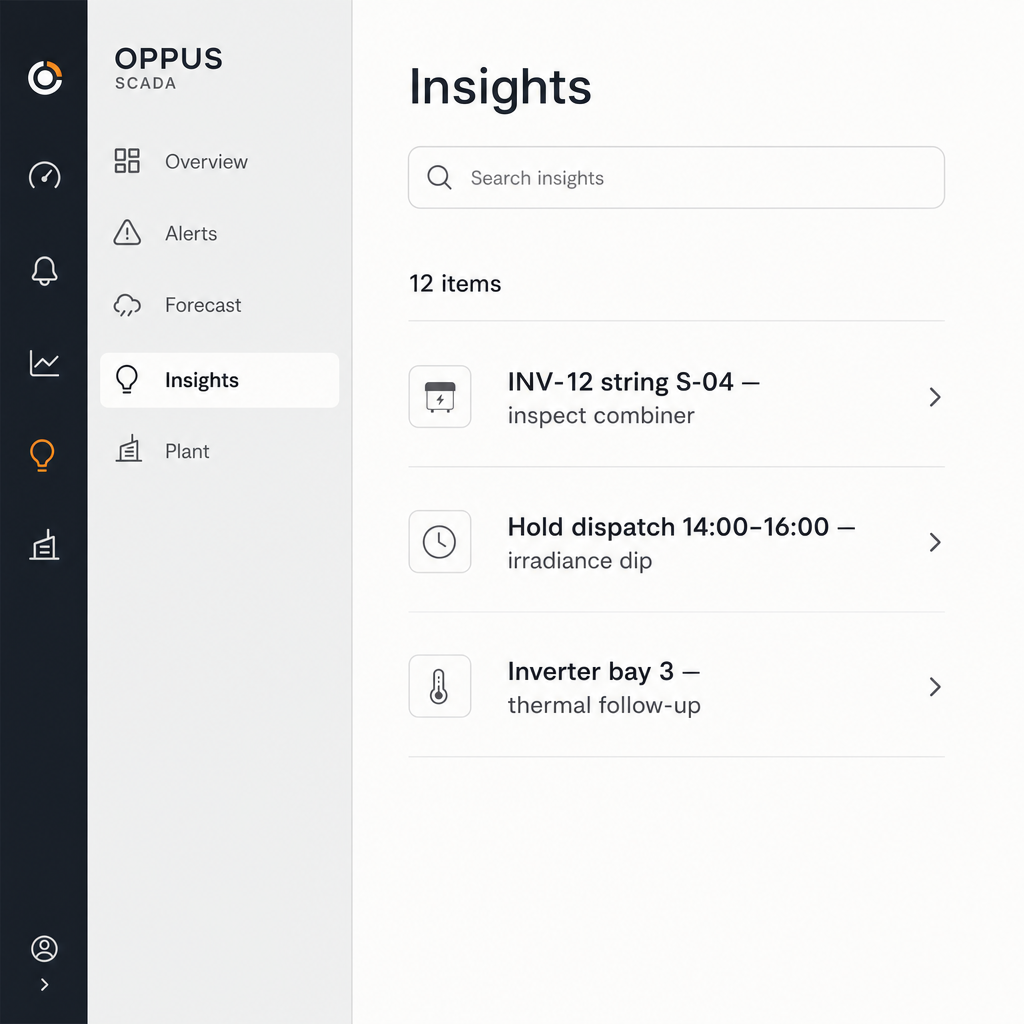The image size is (1024, 1024).
Task: Open notifications bell icon in dark rail
Action: 44,270
